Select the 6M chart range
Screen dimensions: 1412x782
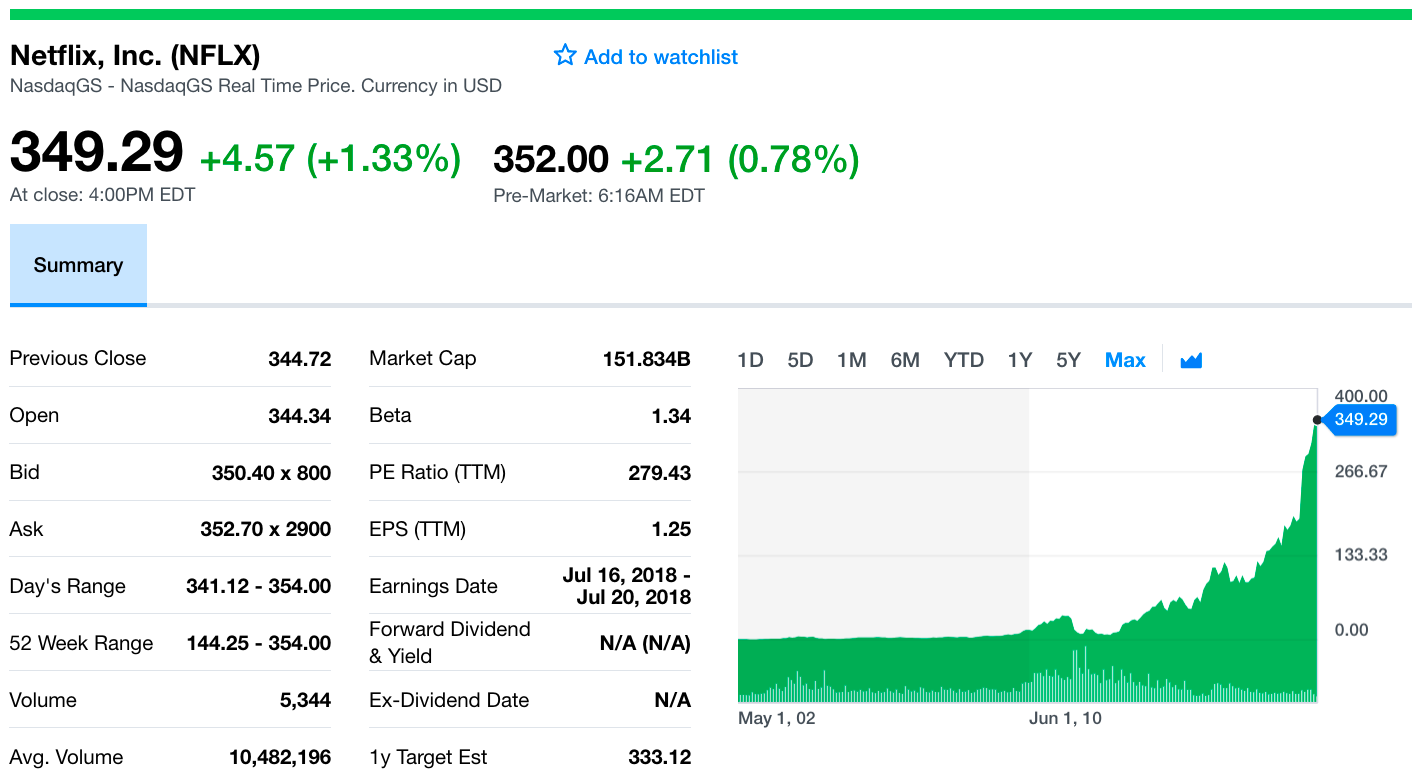905,360
